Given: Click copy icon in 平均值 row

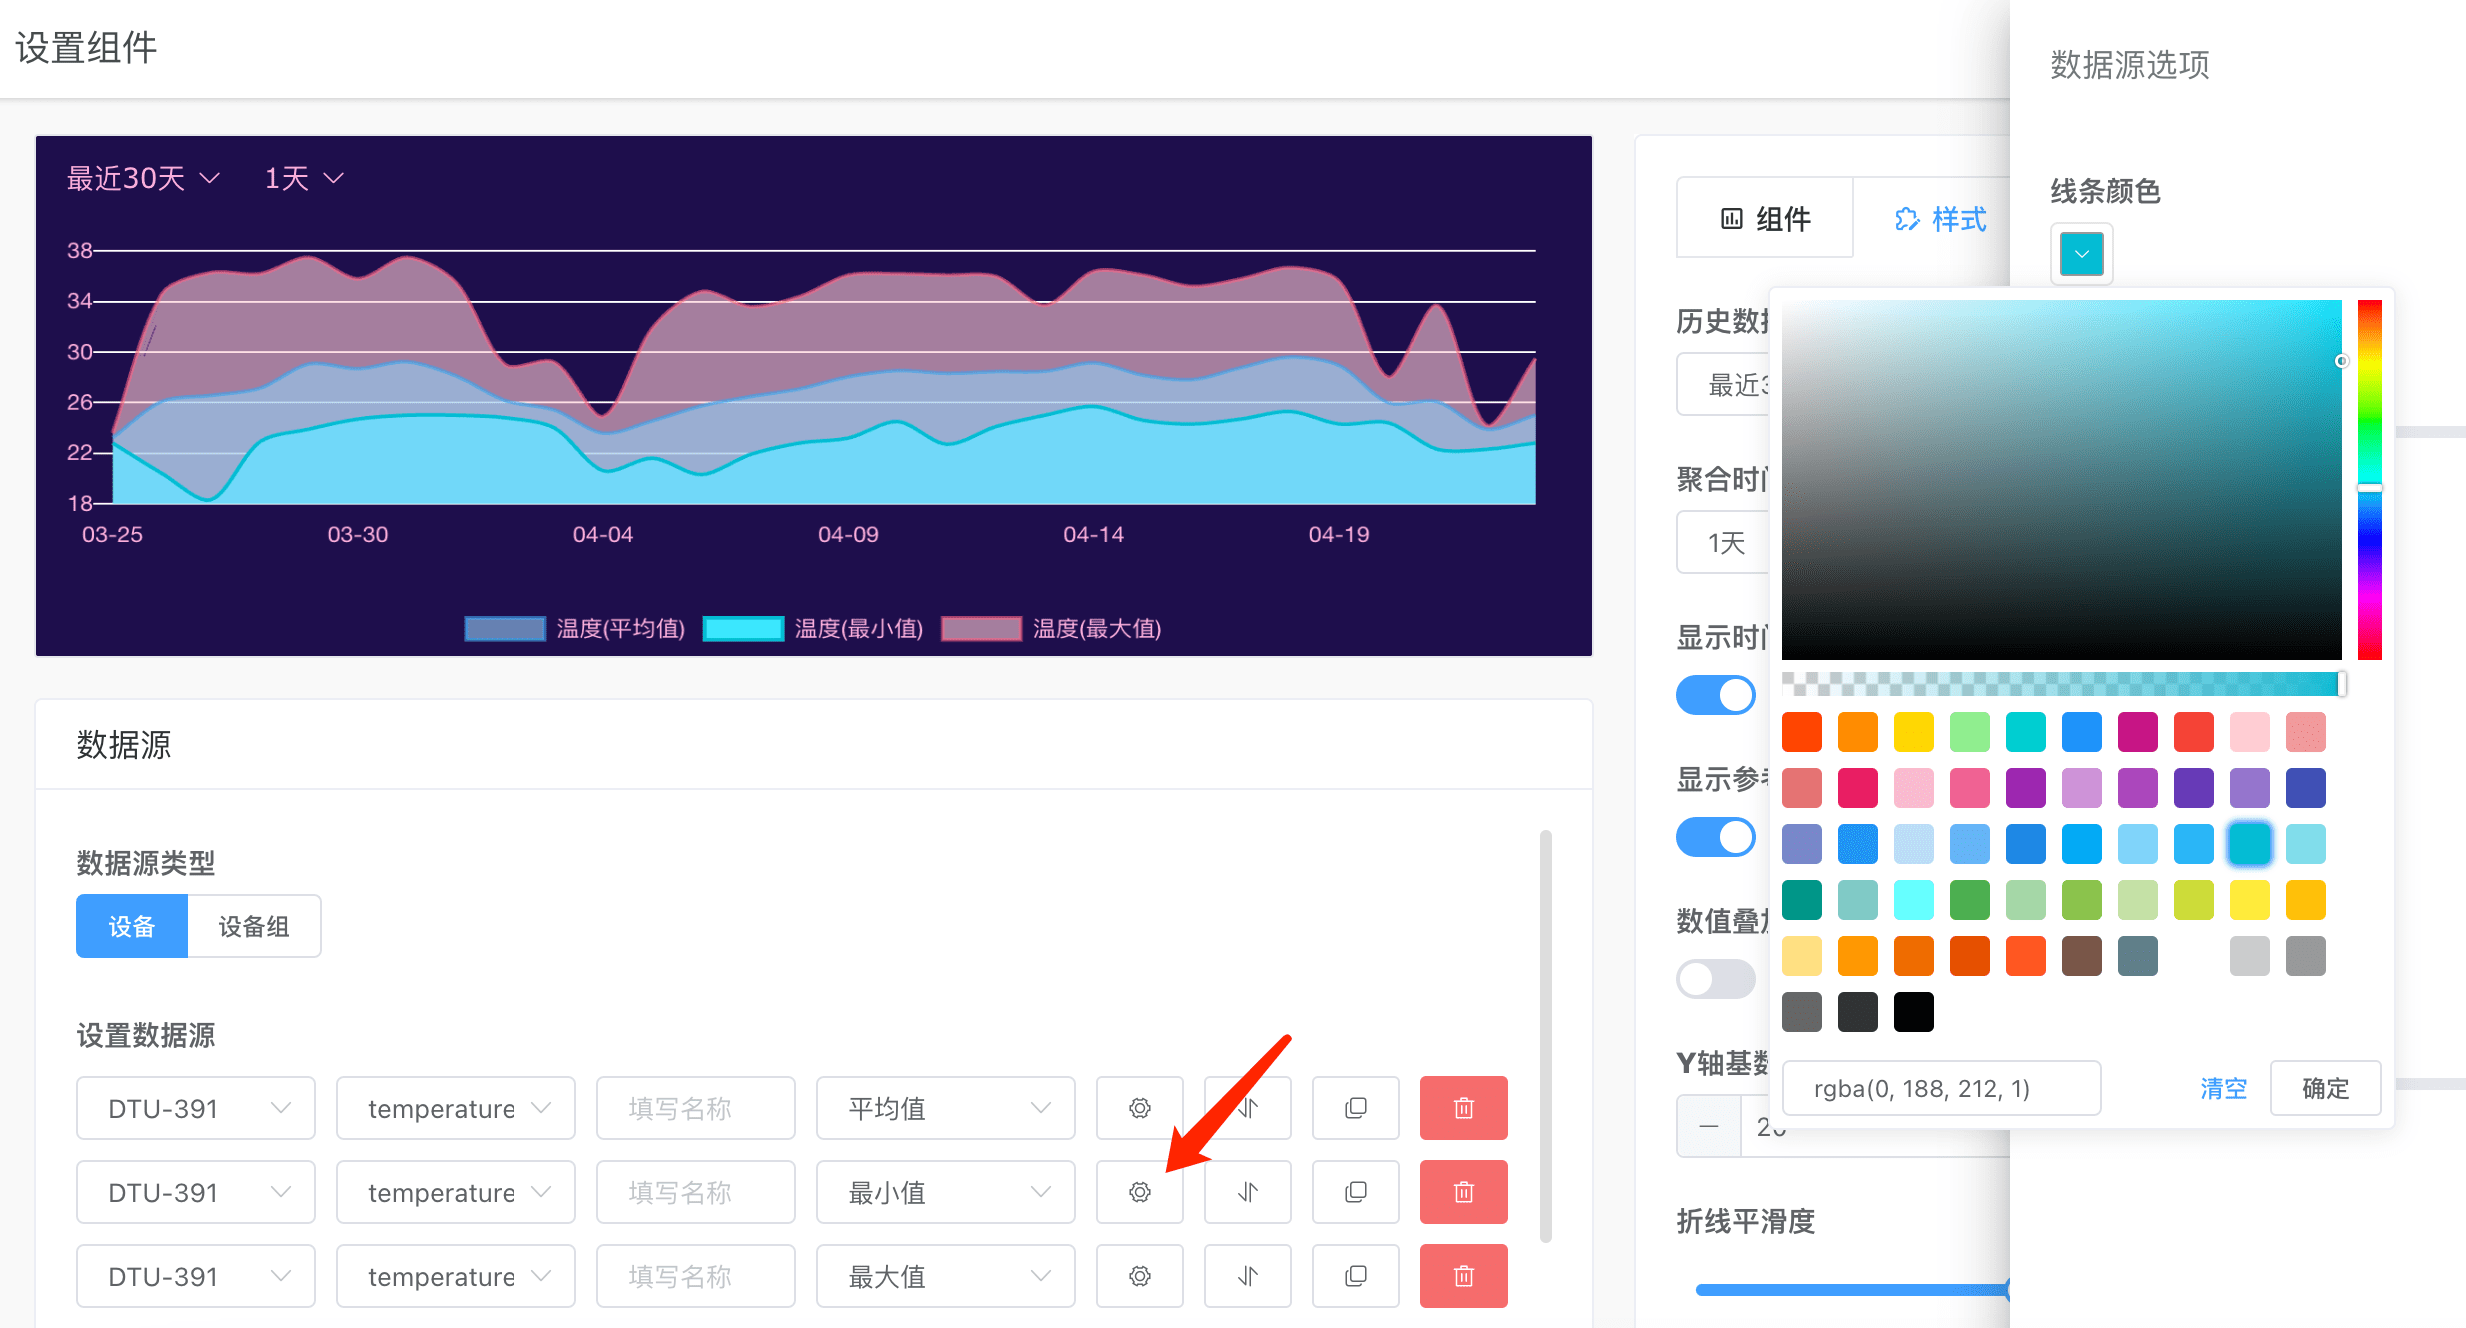Looking at the screenshot, I should [x=1355, y=1108].
